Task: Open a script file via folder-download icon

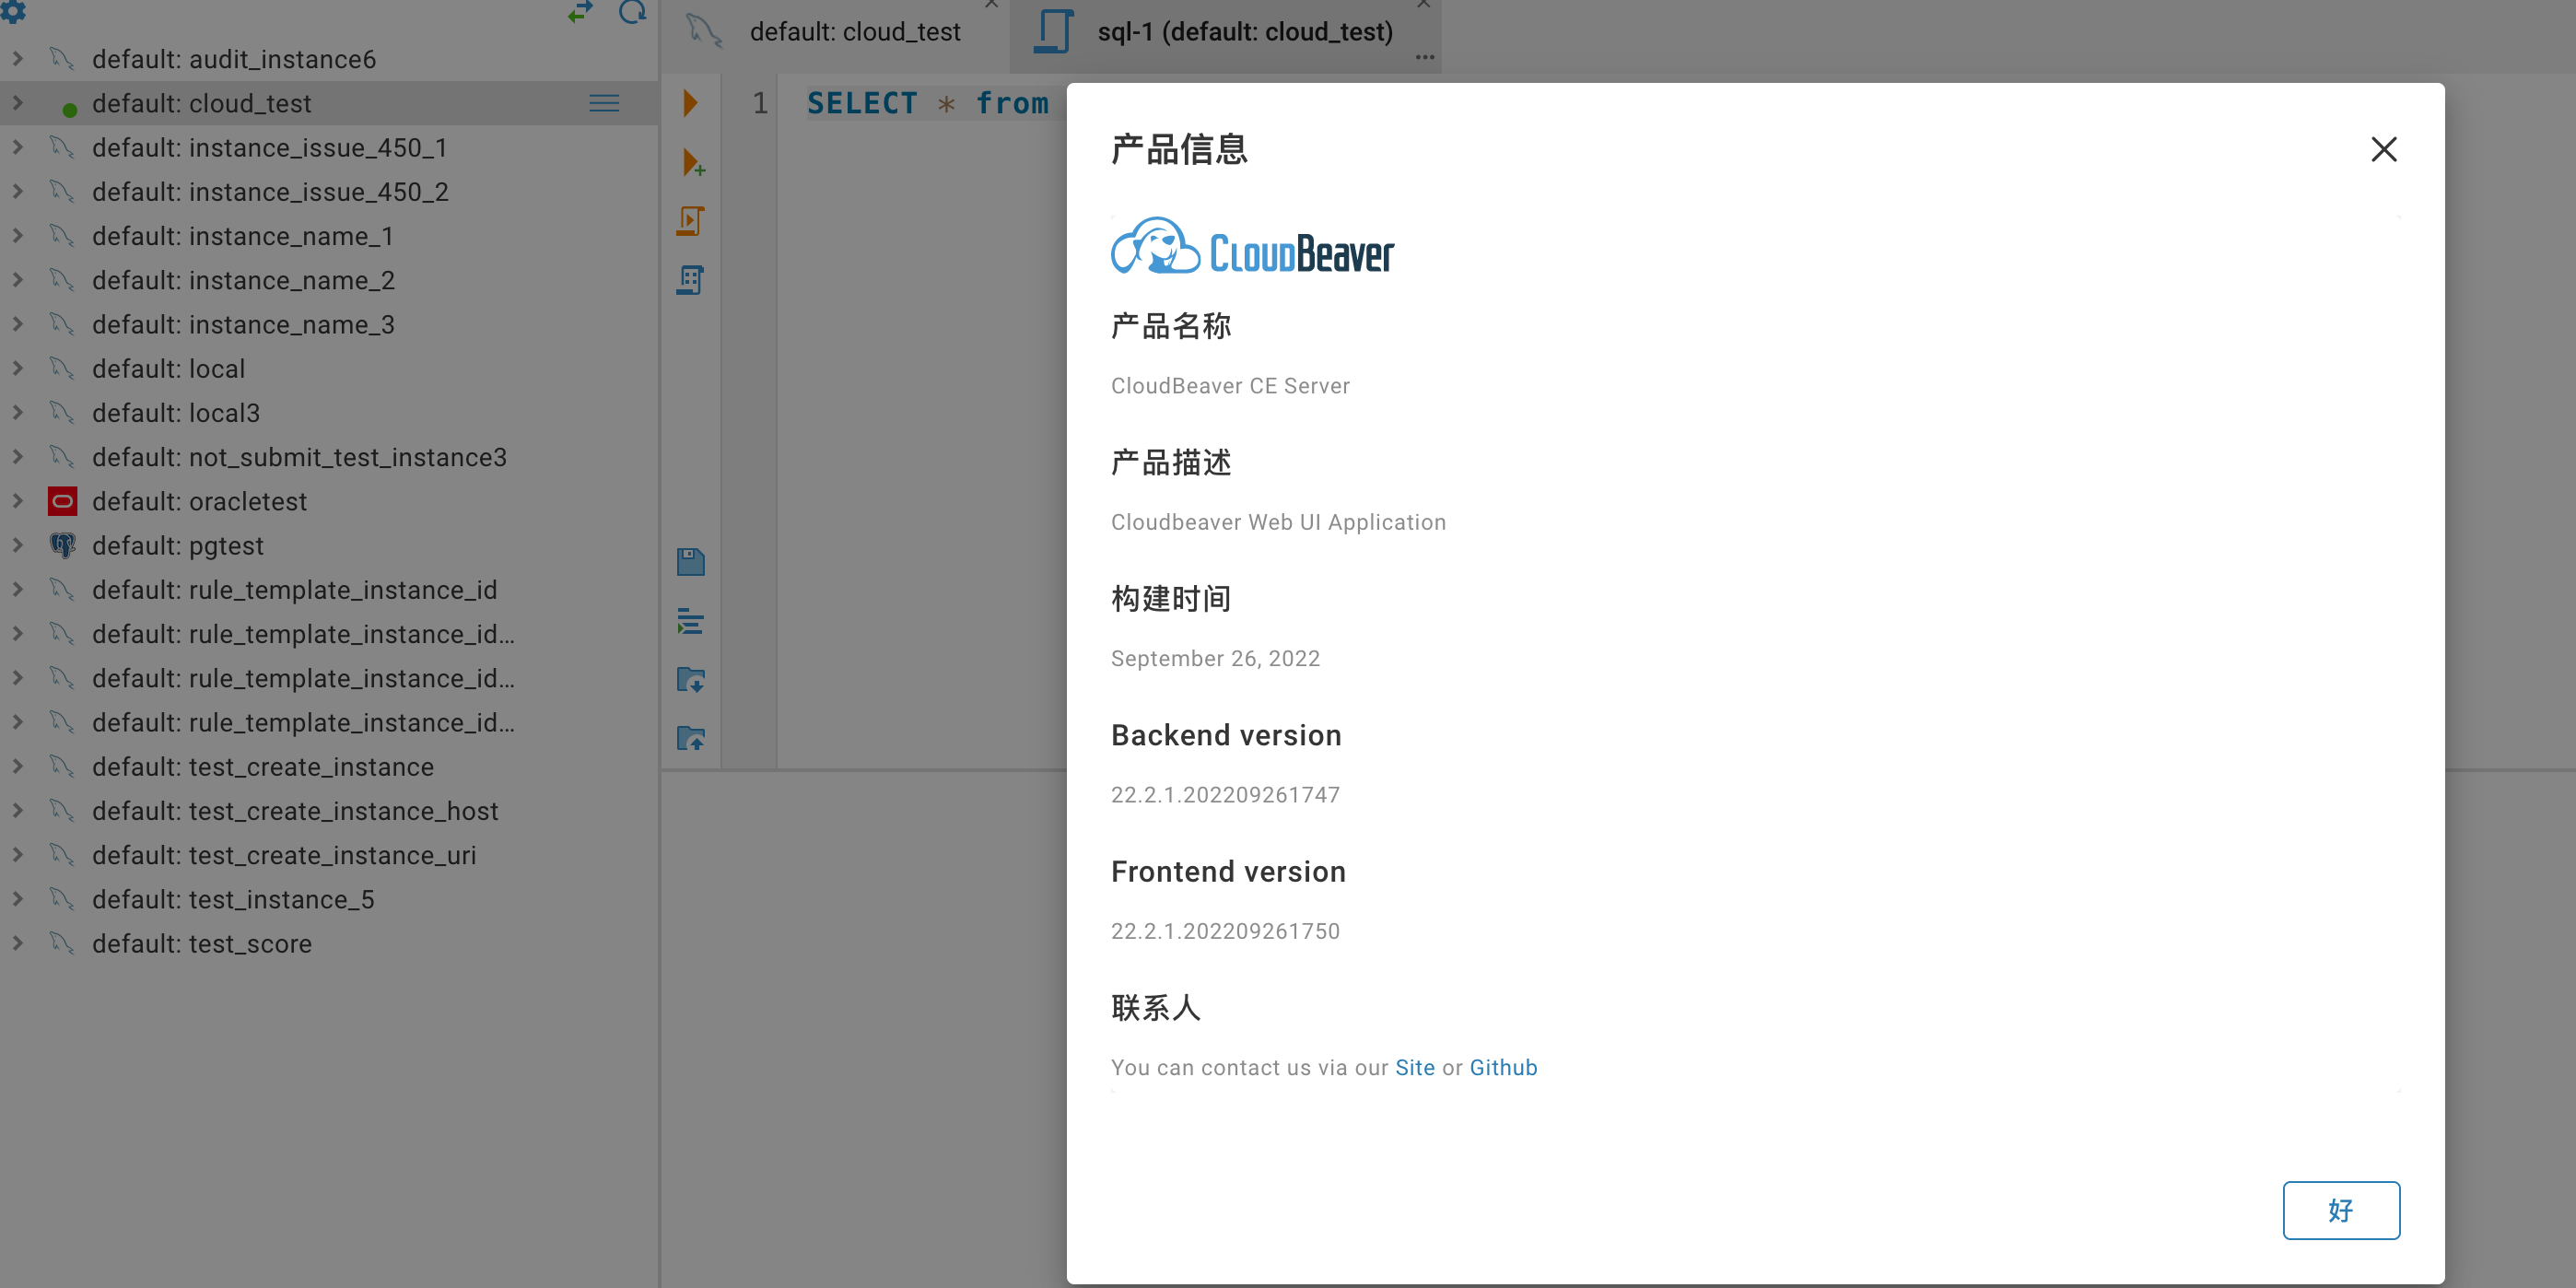Action: 691,680
